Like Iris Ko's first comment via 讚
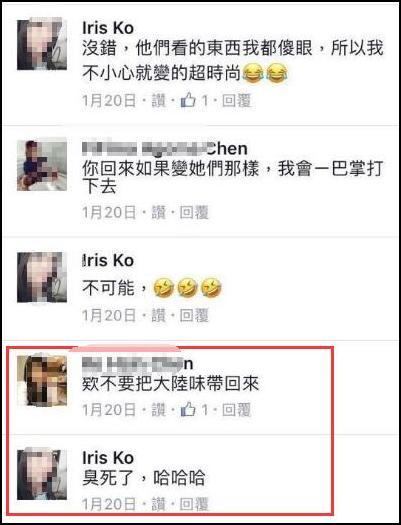 (159, 100)
